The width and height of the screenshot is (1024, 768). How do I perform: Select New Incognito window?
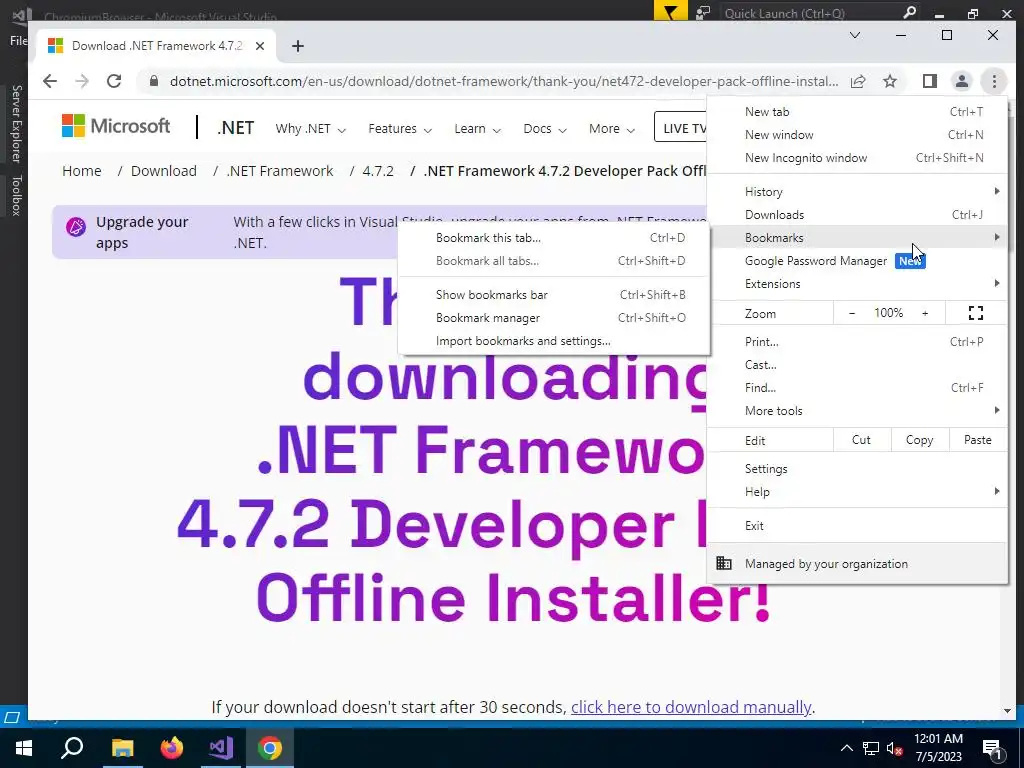[857, 157]
